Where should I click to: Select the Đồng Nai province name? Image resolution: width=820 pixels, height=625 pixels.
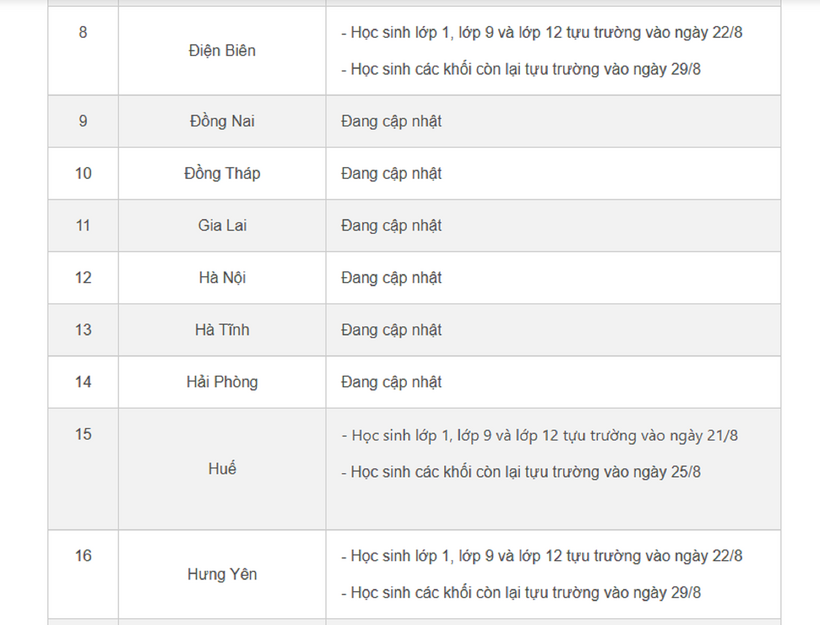click(x=221, y=121)
